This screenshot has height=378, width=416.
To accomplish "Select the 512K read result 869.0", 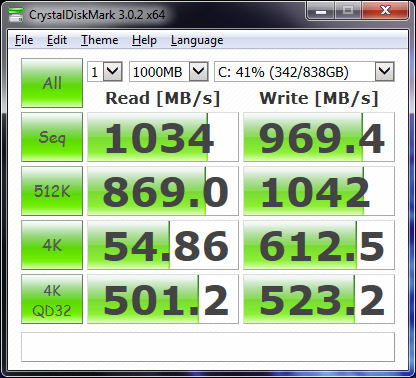I will (x=163, y=191).
